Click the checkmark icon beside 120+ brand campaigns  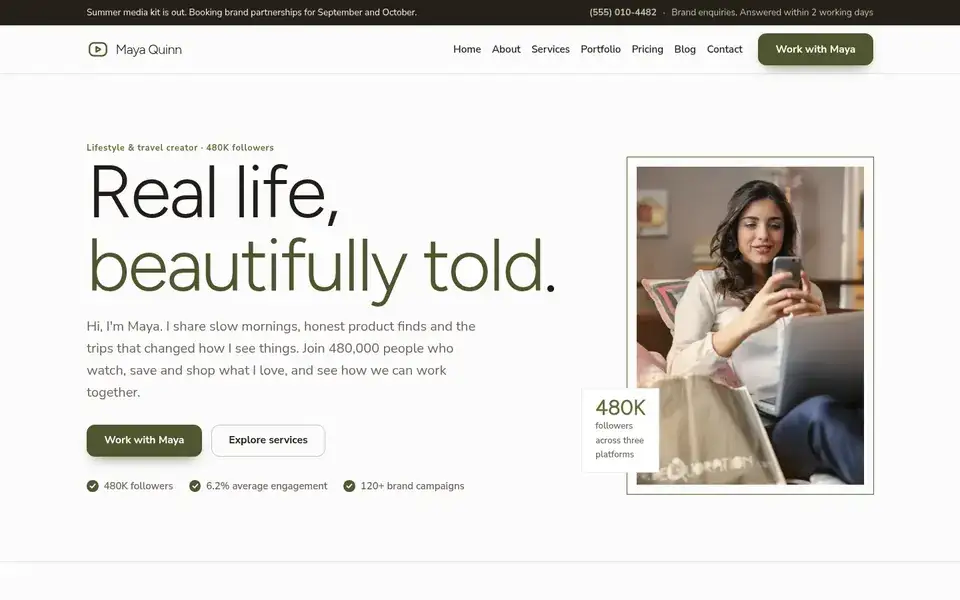pos(349,486)
